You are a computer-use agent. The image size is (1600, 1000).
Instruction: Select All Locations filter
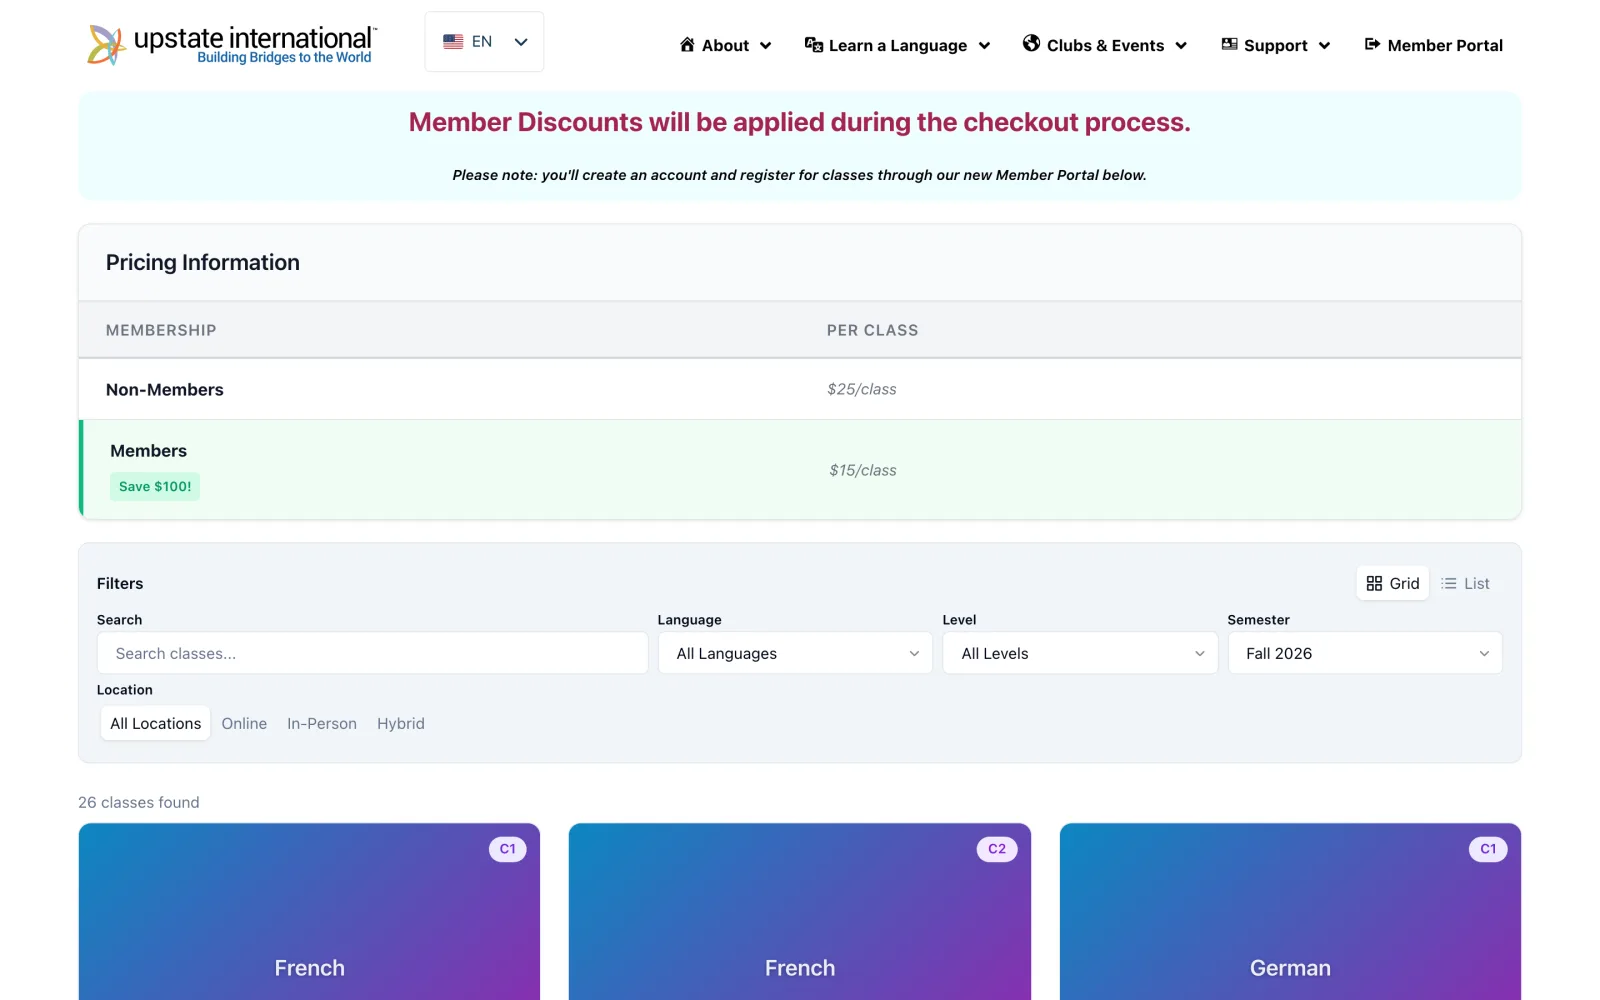pyautogui.click(x=155, y=723)
